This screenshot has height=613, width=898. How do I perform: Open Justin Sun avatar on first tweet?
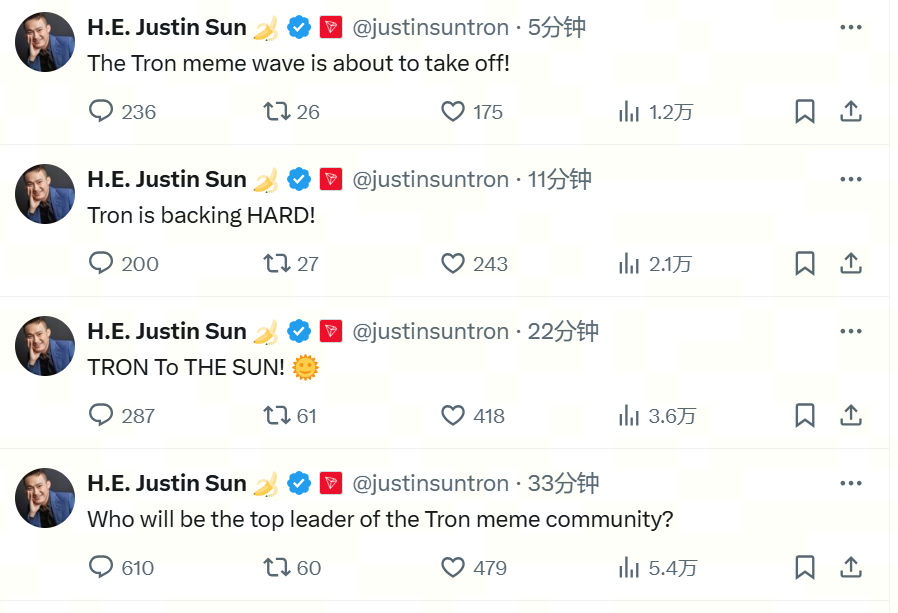point(45,42)
